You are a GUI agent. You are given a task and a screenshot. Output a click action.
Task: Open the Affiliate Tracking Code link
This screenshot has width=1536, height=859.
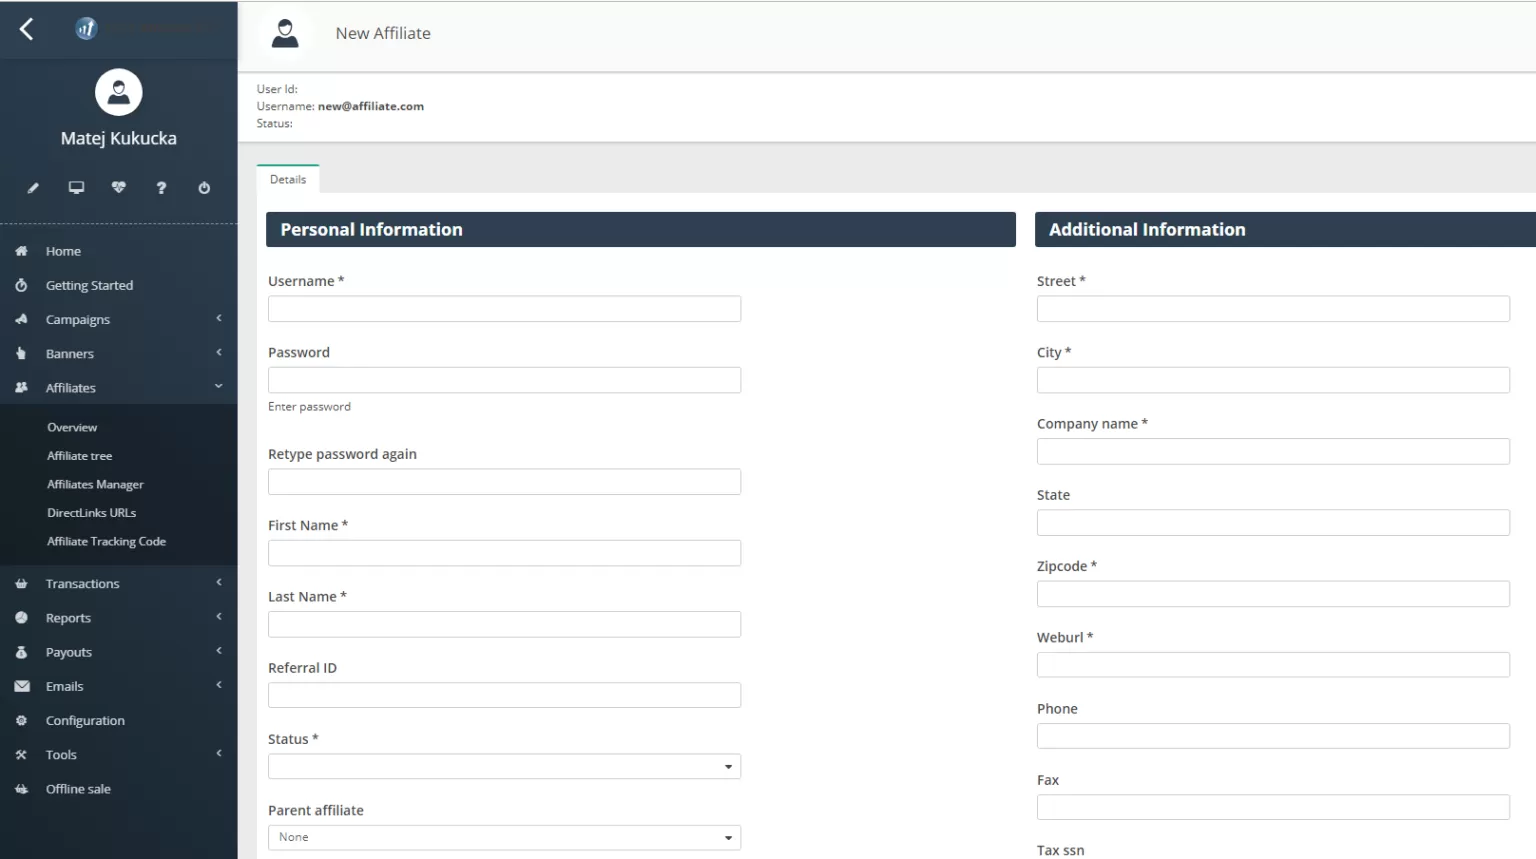tap(106, 541)
